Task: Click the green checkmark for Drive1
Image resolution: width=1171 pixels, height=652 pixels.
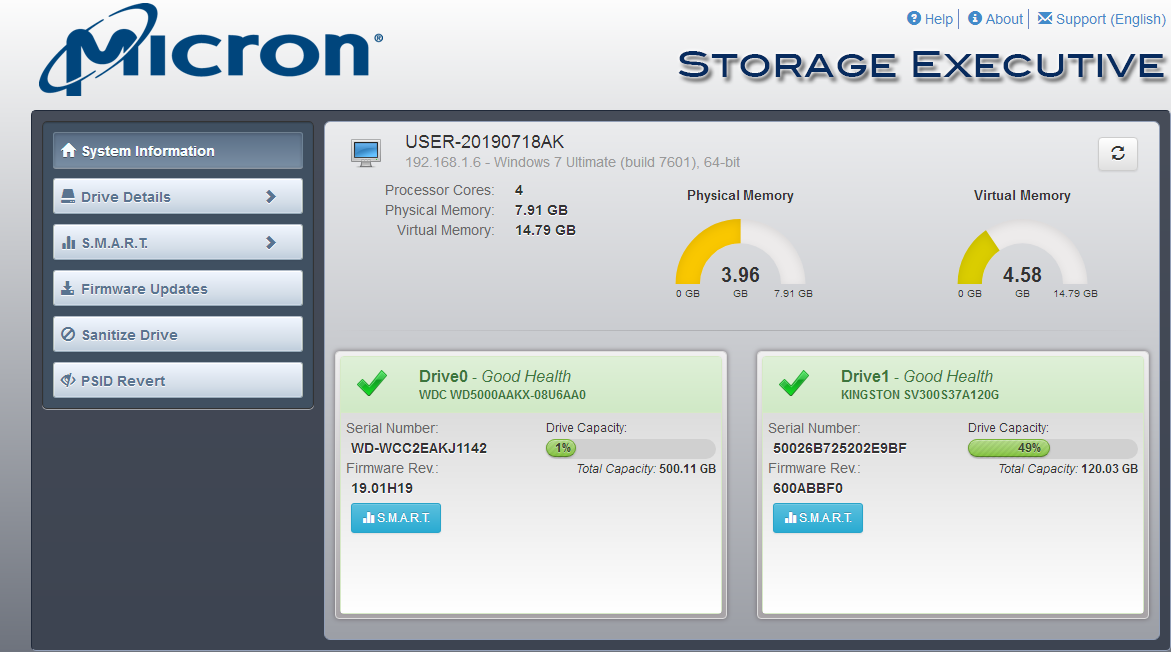Action: coord(794,383)
